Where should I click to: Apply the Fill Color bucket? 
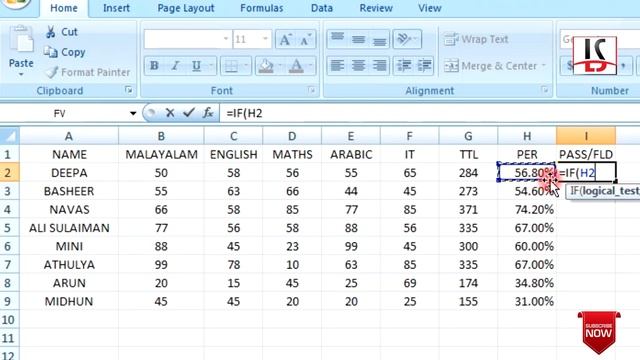[266, 65]
